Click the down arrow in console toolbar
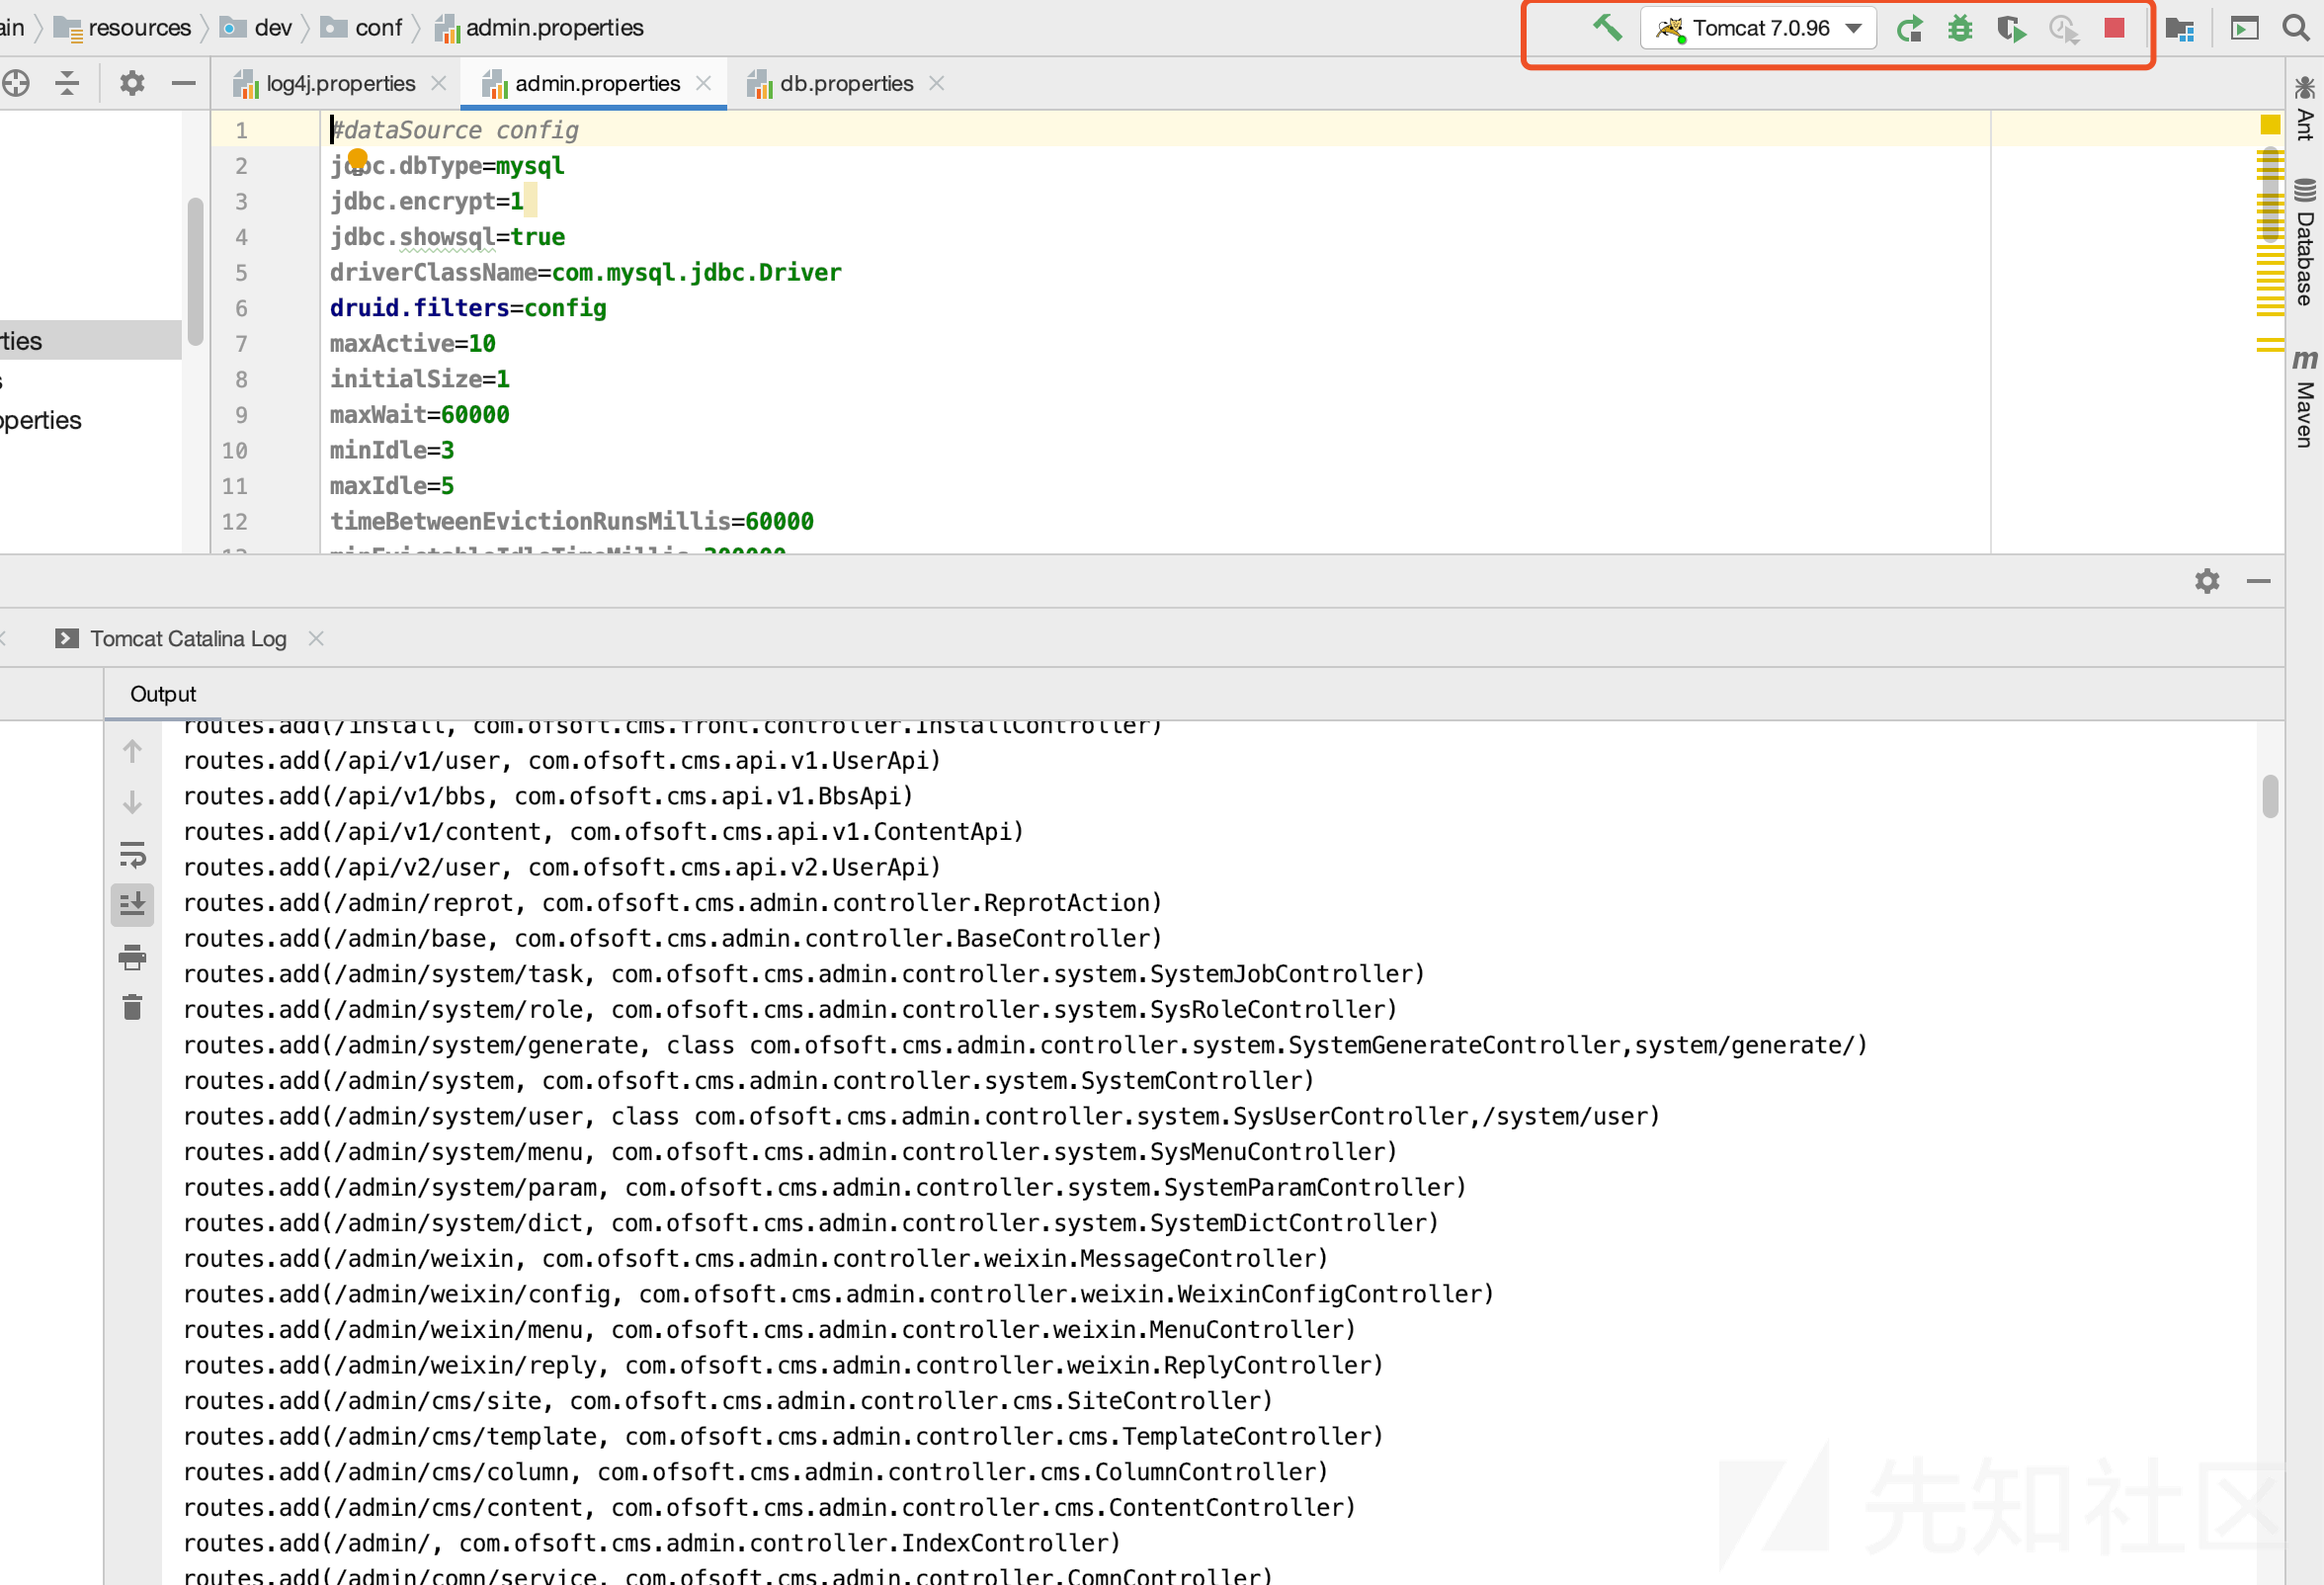The width and height of the screenshot is (2324, 1585). pyautogui.click(x=132, y=803)
